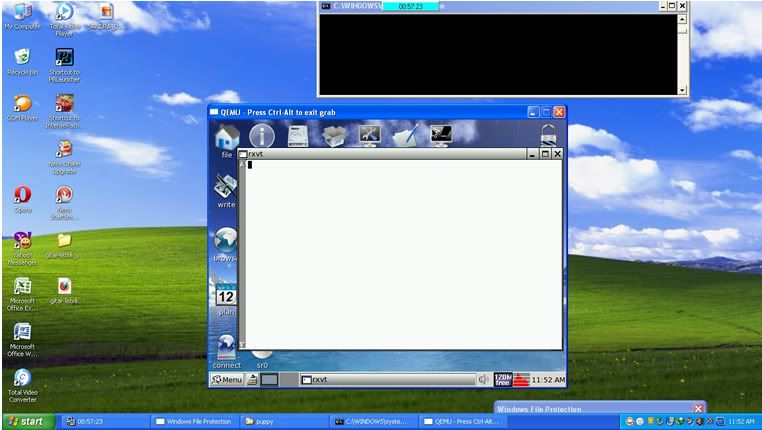Viewport: 762px width, 430px height.
Task: Open Nero StartSmart desktop shortcut
Action: [x=64, y=203]
